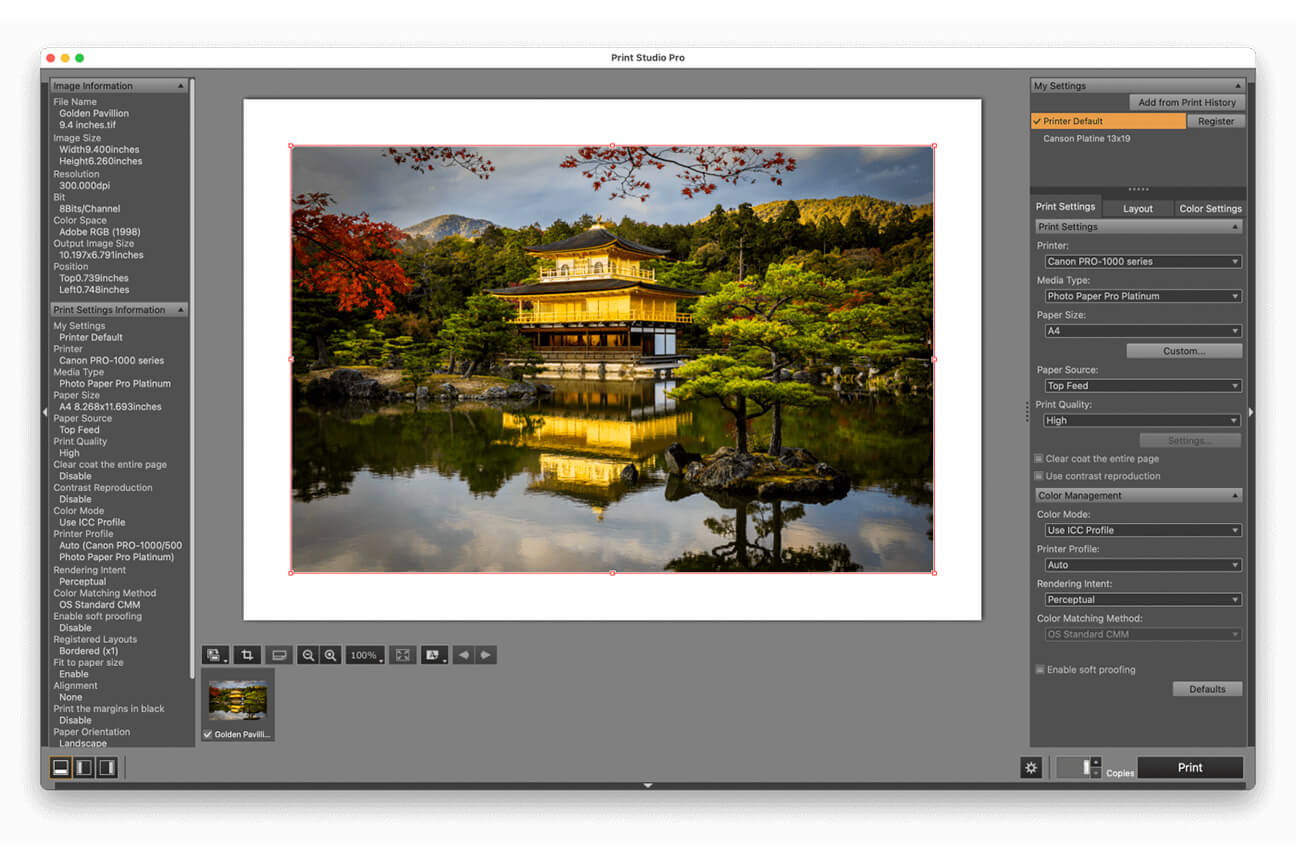
Task: Click the fit-to-window view icon
Action: point(403,655)
